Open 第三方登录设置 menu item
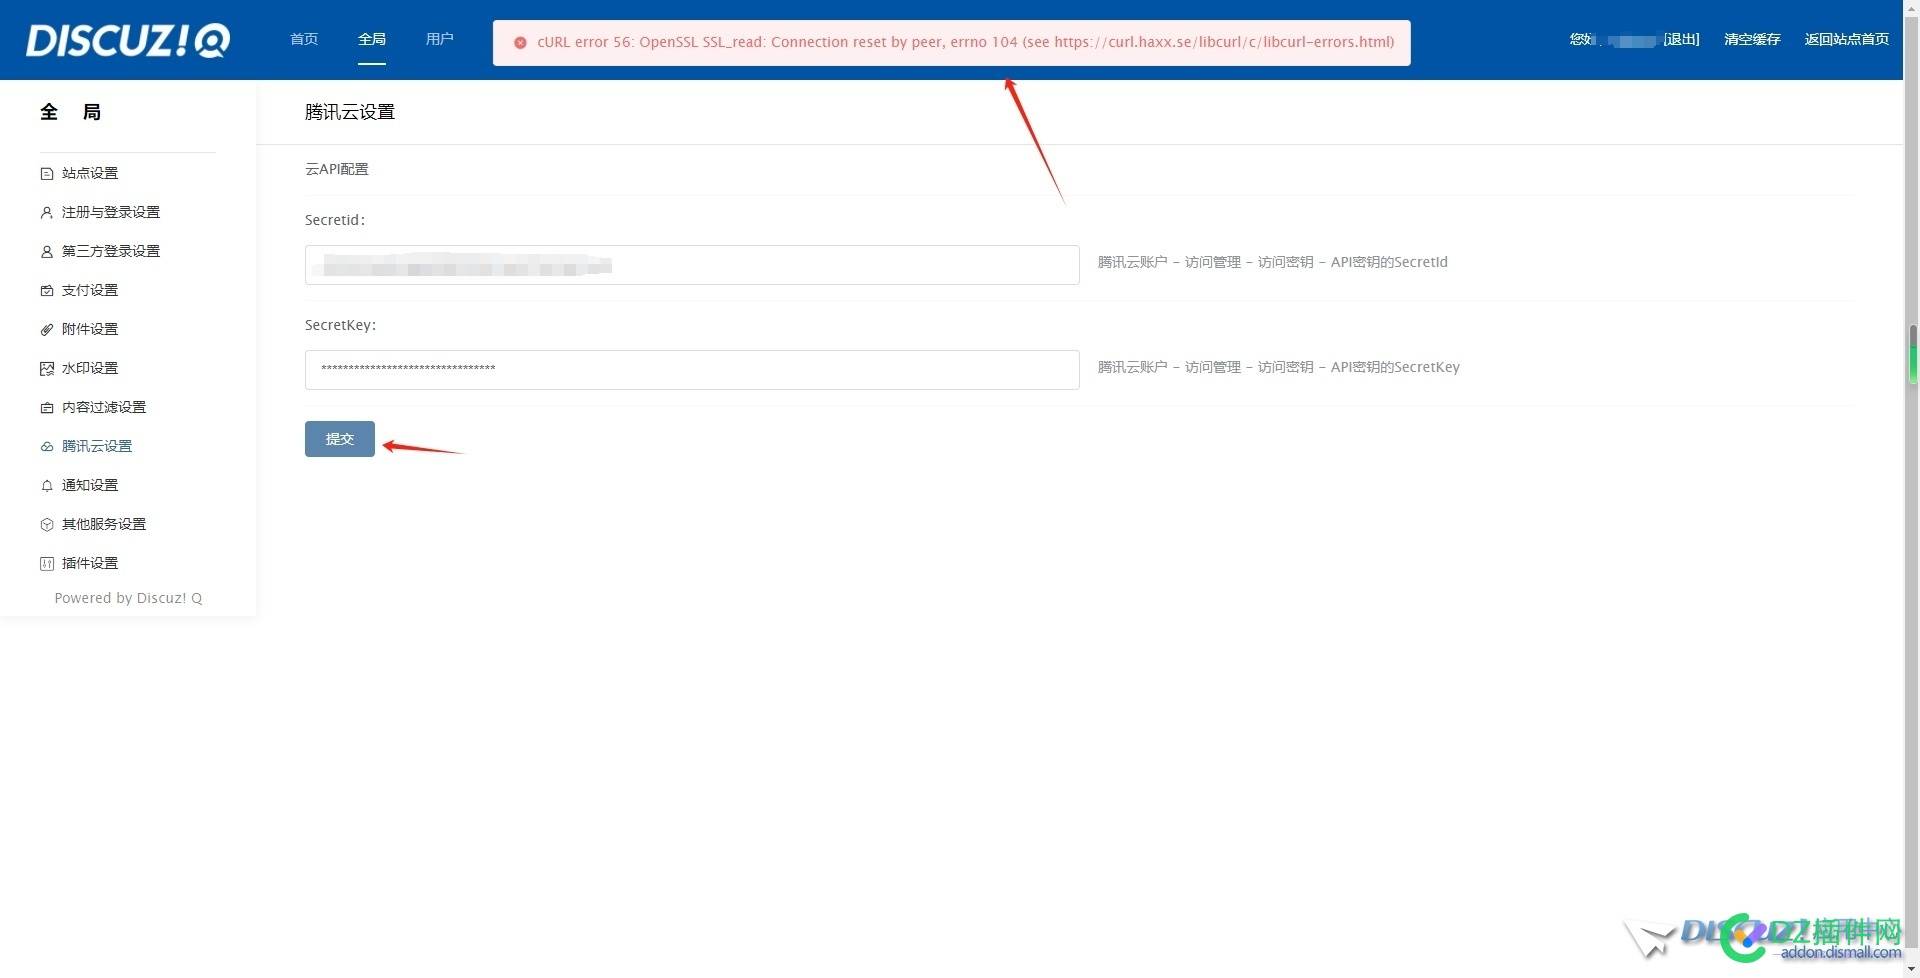 [111, 251]
